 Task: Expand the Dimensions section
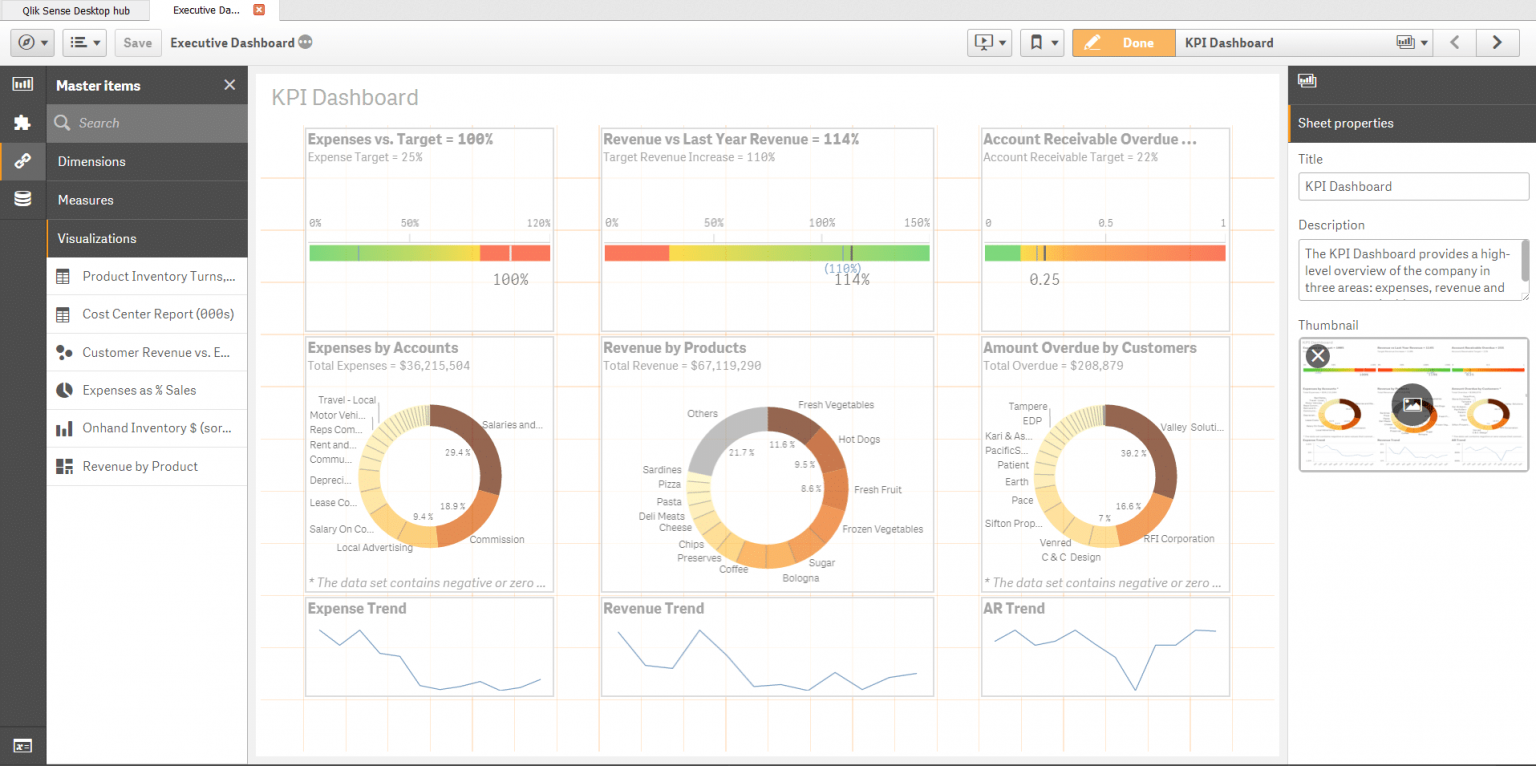(x=147, y=161)
